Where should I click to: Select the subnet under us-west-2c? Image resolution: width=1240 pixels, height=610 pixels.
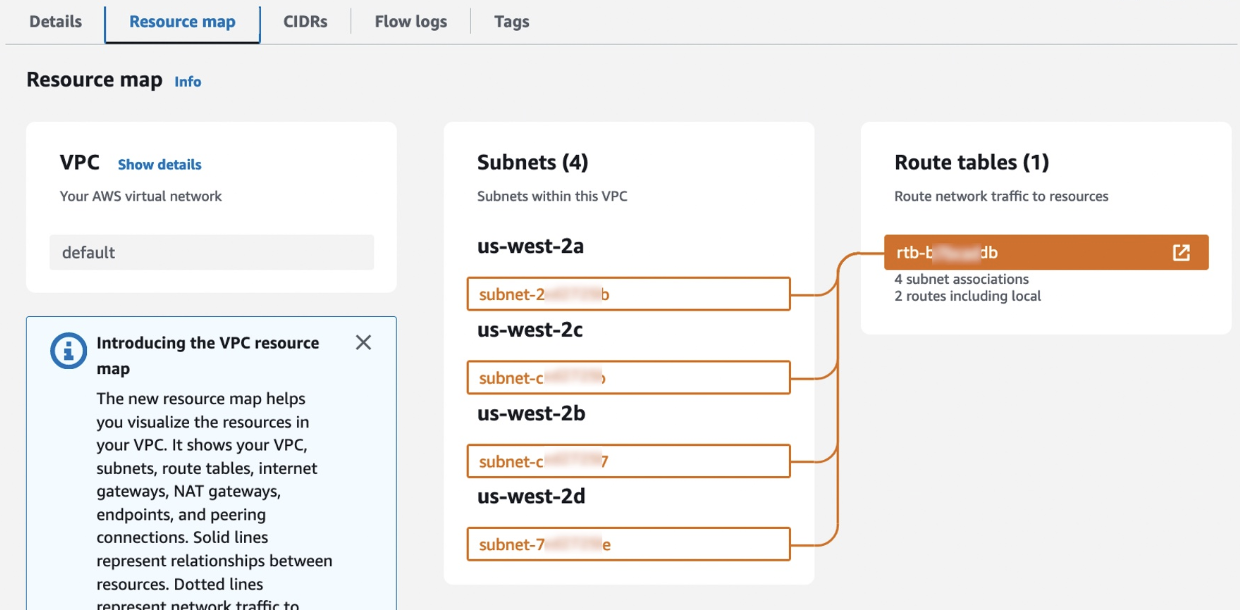pyautogui.click(x=629, y=378)
